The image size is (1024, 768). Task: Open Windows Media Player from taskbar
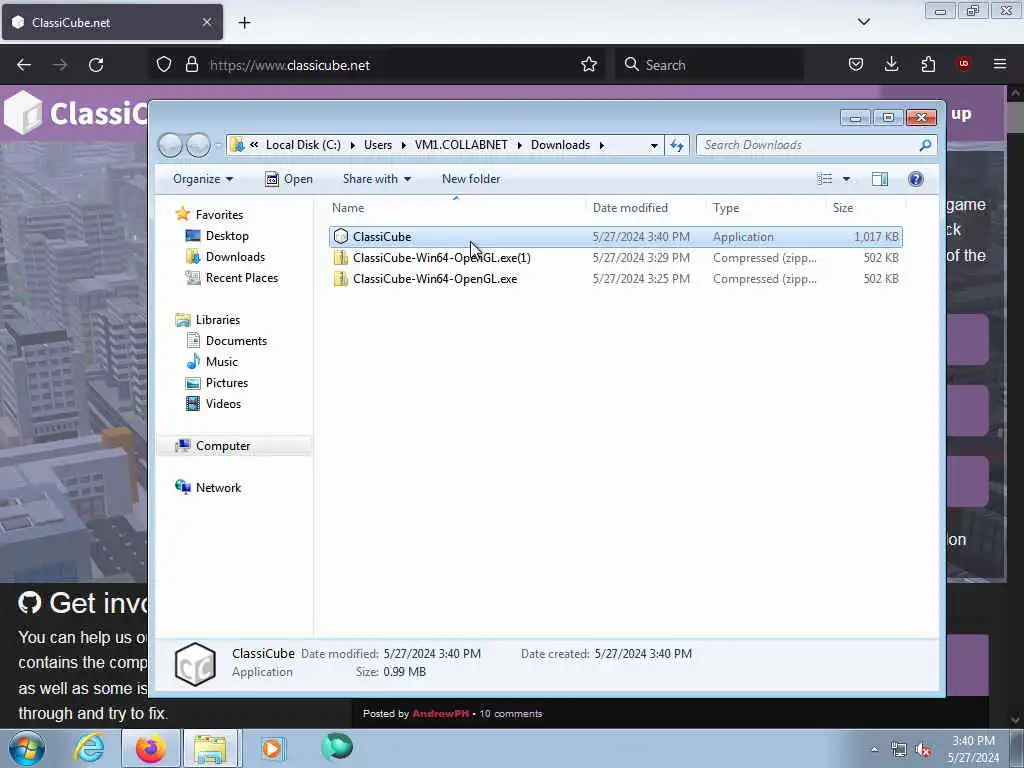click(x=272, y=748)
